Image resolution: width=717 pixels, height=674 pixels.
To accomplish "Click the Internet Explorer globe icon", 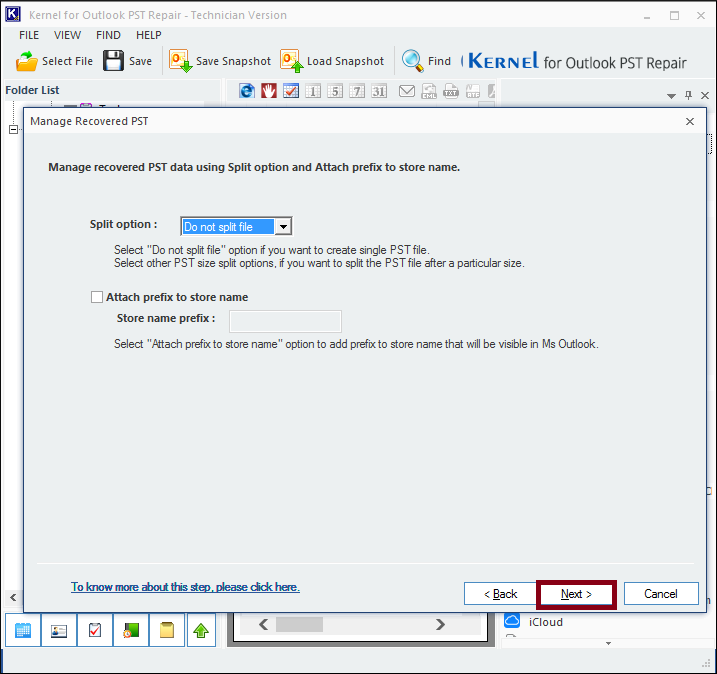I will (247, 91).
